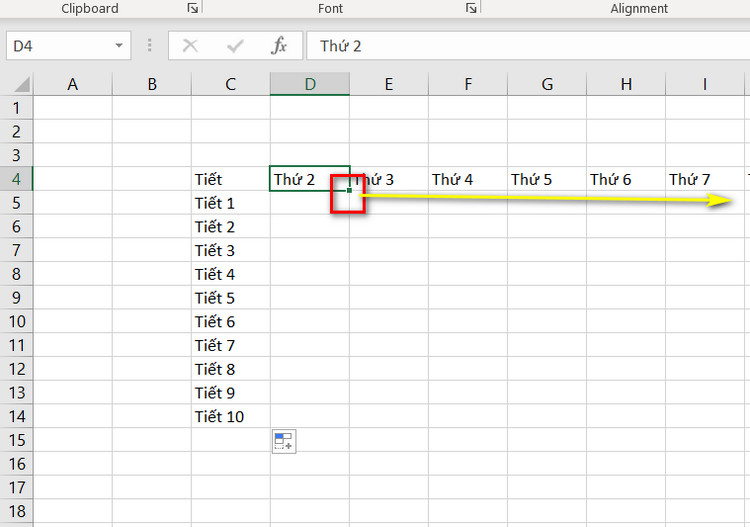Click the Name Box showing D4

[x=68, y=46]
